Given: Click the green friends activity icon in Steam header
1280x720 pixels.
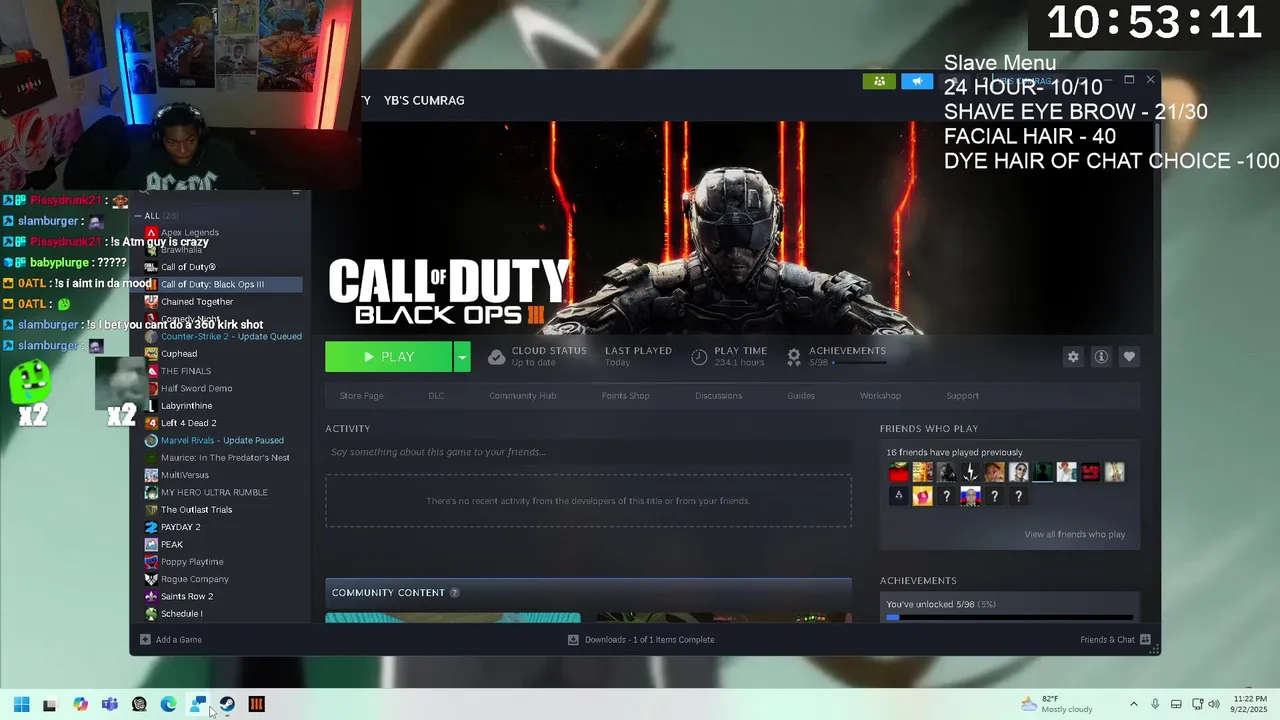Looking at the screenshot, I should coord(879,81).
